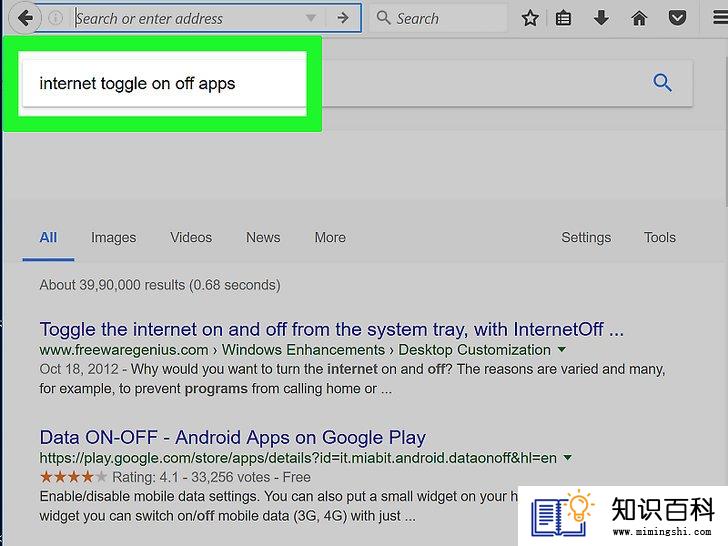728x546 pixels.
Task: Expand the play.google.com result dropdown arrow
Action: [x=567, y=458]
